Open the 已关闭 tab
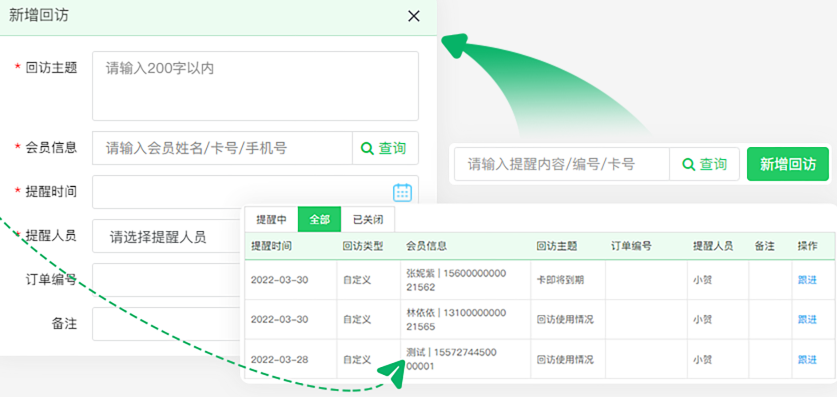This screenshot has width=837, height=397. click(x=367, y=219)
